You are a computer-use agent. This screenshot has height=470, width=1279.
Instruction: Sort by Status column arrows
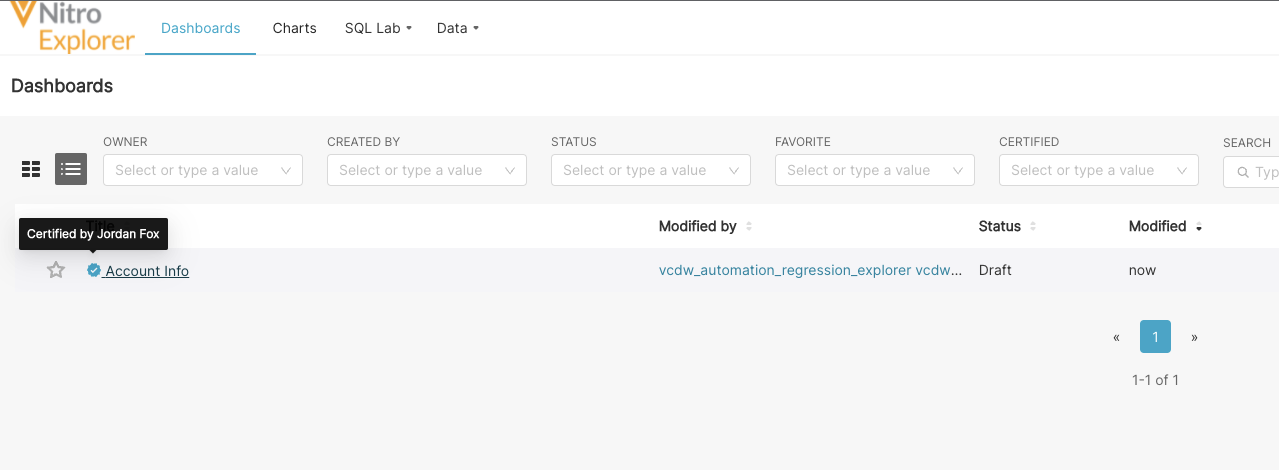[x=1033, y=227]
